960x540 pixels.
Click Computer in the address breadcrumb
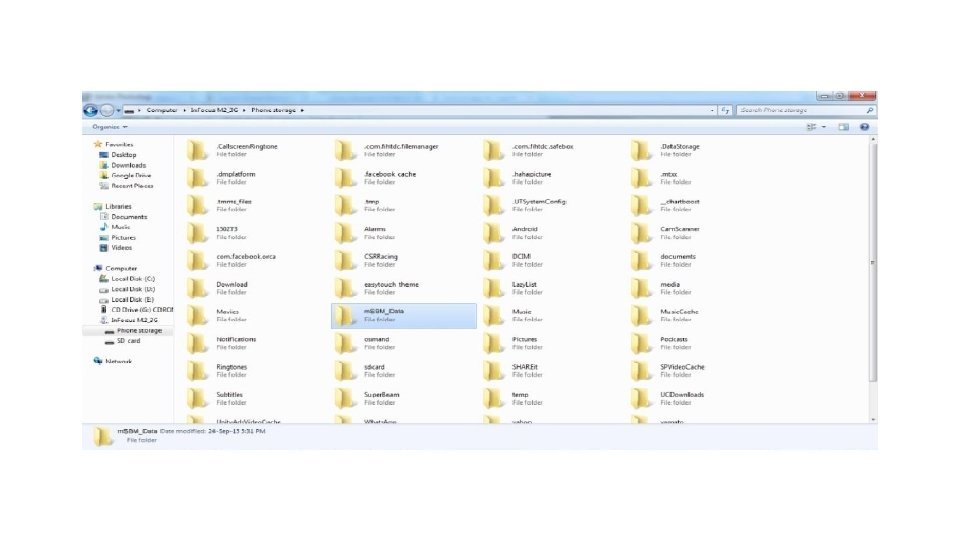tap(162, 110)
